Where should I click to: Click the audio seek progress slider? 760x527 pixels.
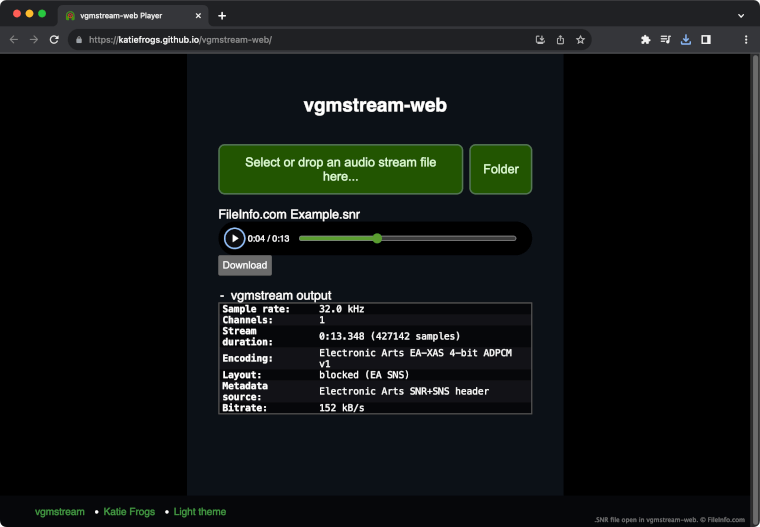407,238
